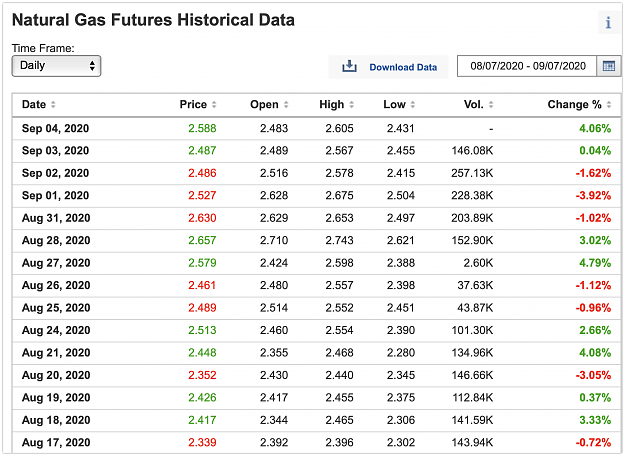Open the Daily time frame dropdown
The image size is (625, 456).
tap(56, 66)
